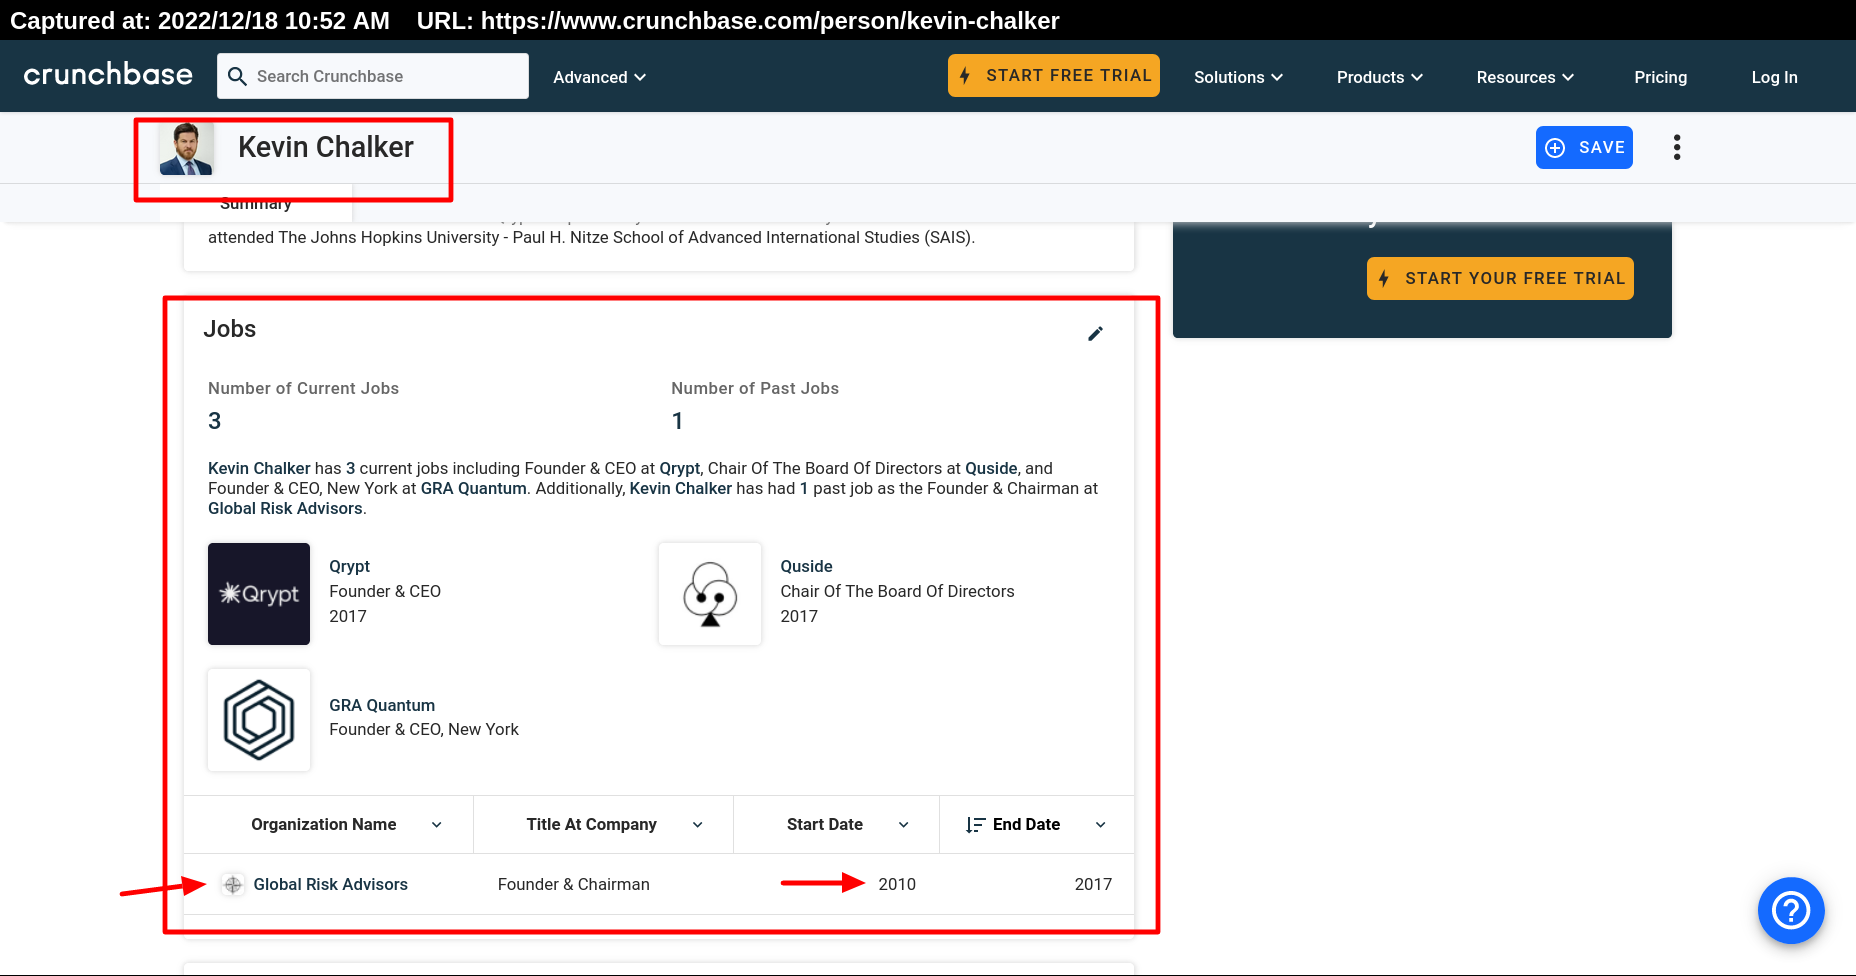The width and height of the screenshot is (1856, 976).
Task: Click Kevin Chalker's profile photo
Action: coord(186,148)
